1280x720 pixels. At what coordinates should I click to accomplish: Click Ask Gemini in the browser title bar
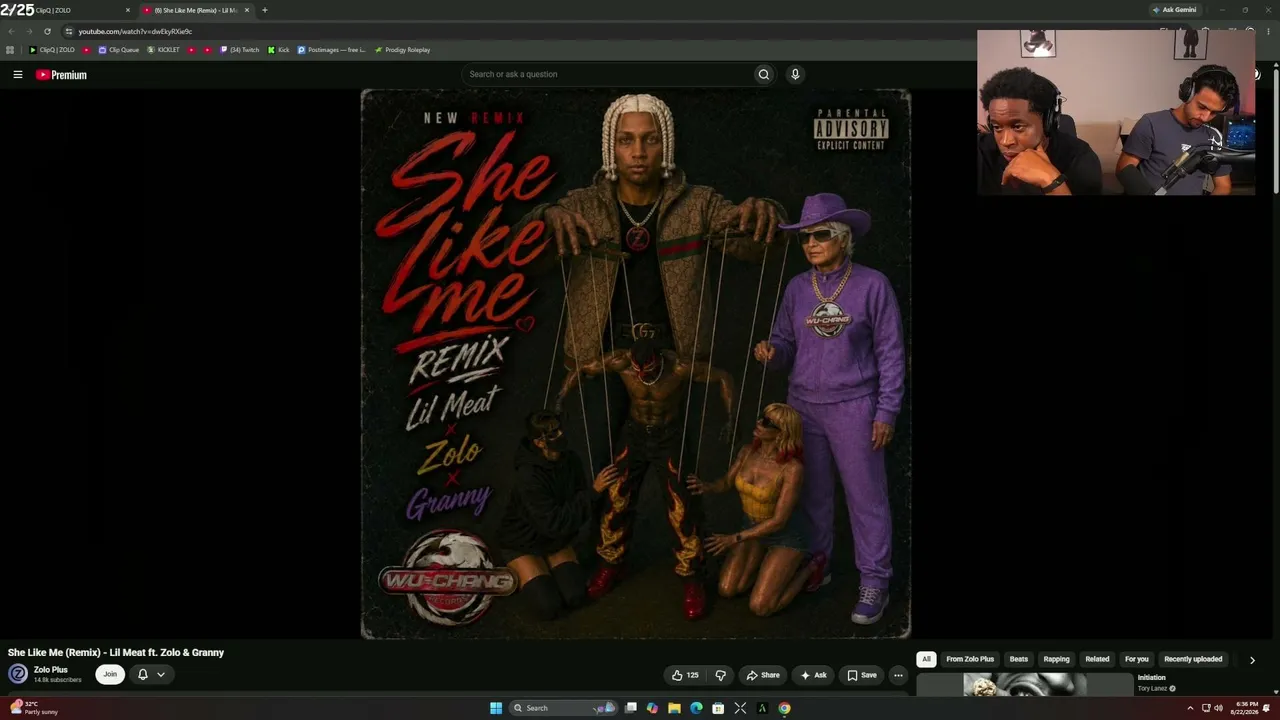click(1175, 10)
